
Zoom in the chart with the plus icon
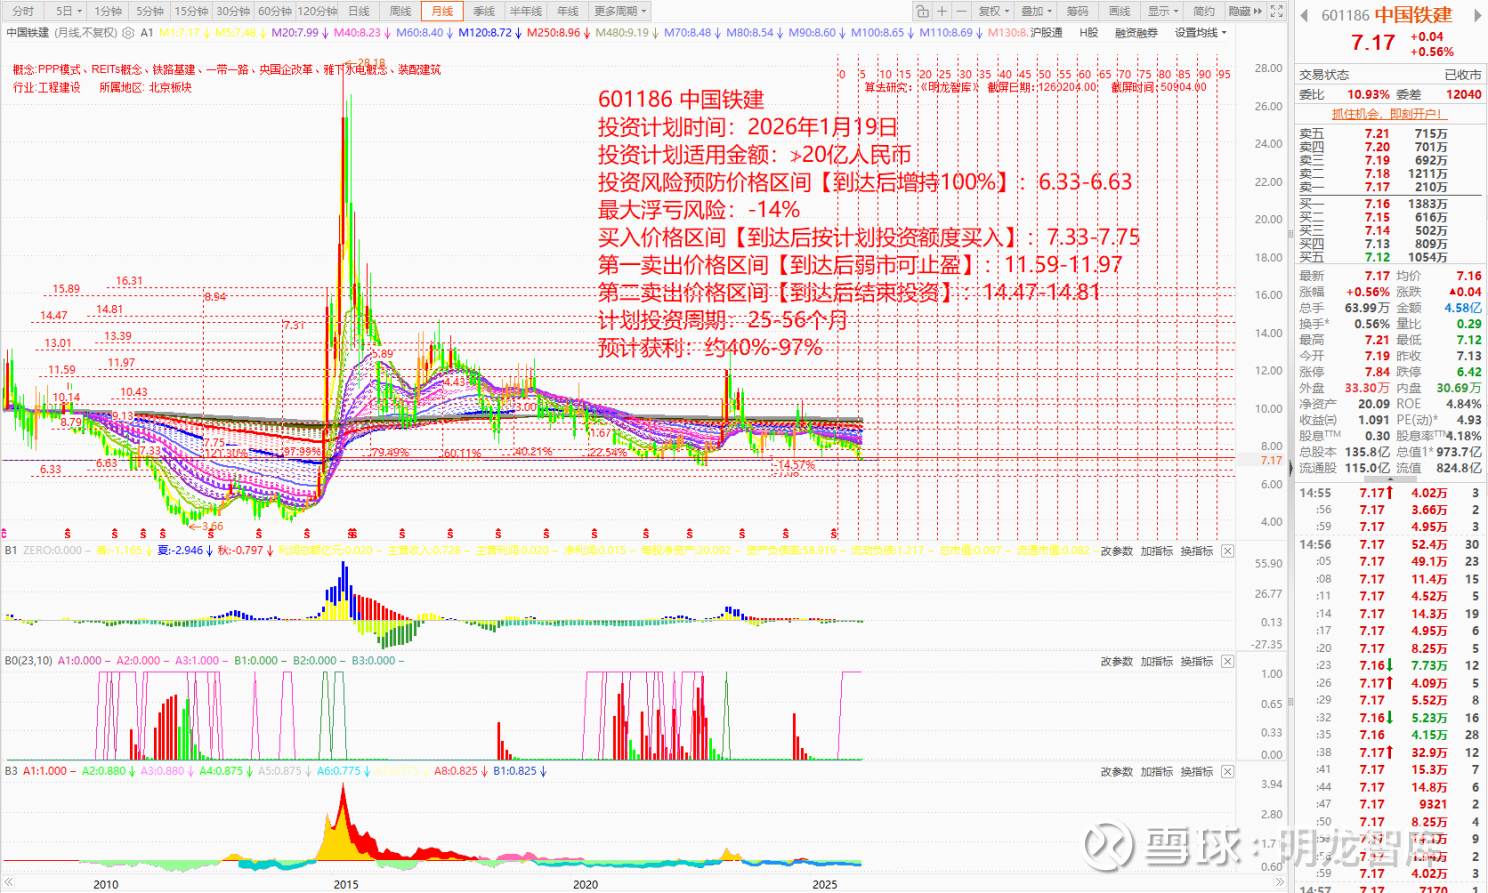tap(942, 11)
